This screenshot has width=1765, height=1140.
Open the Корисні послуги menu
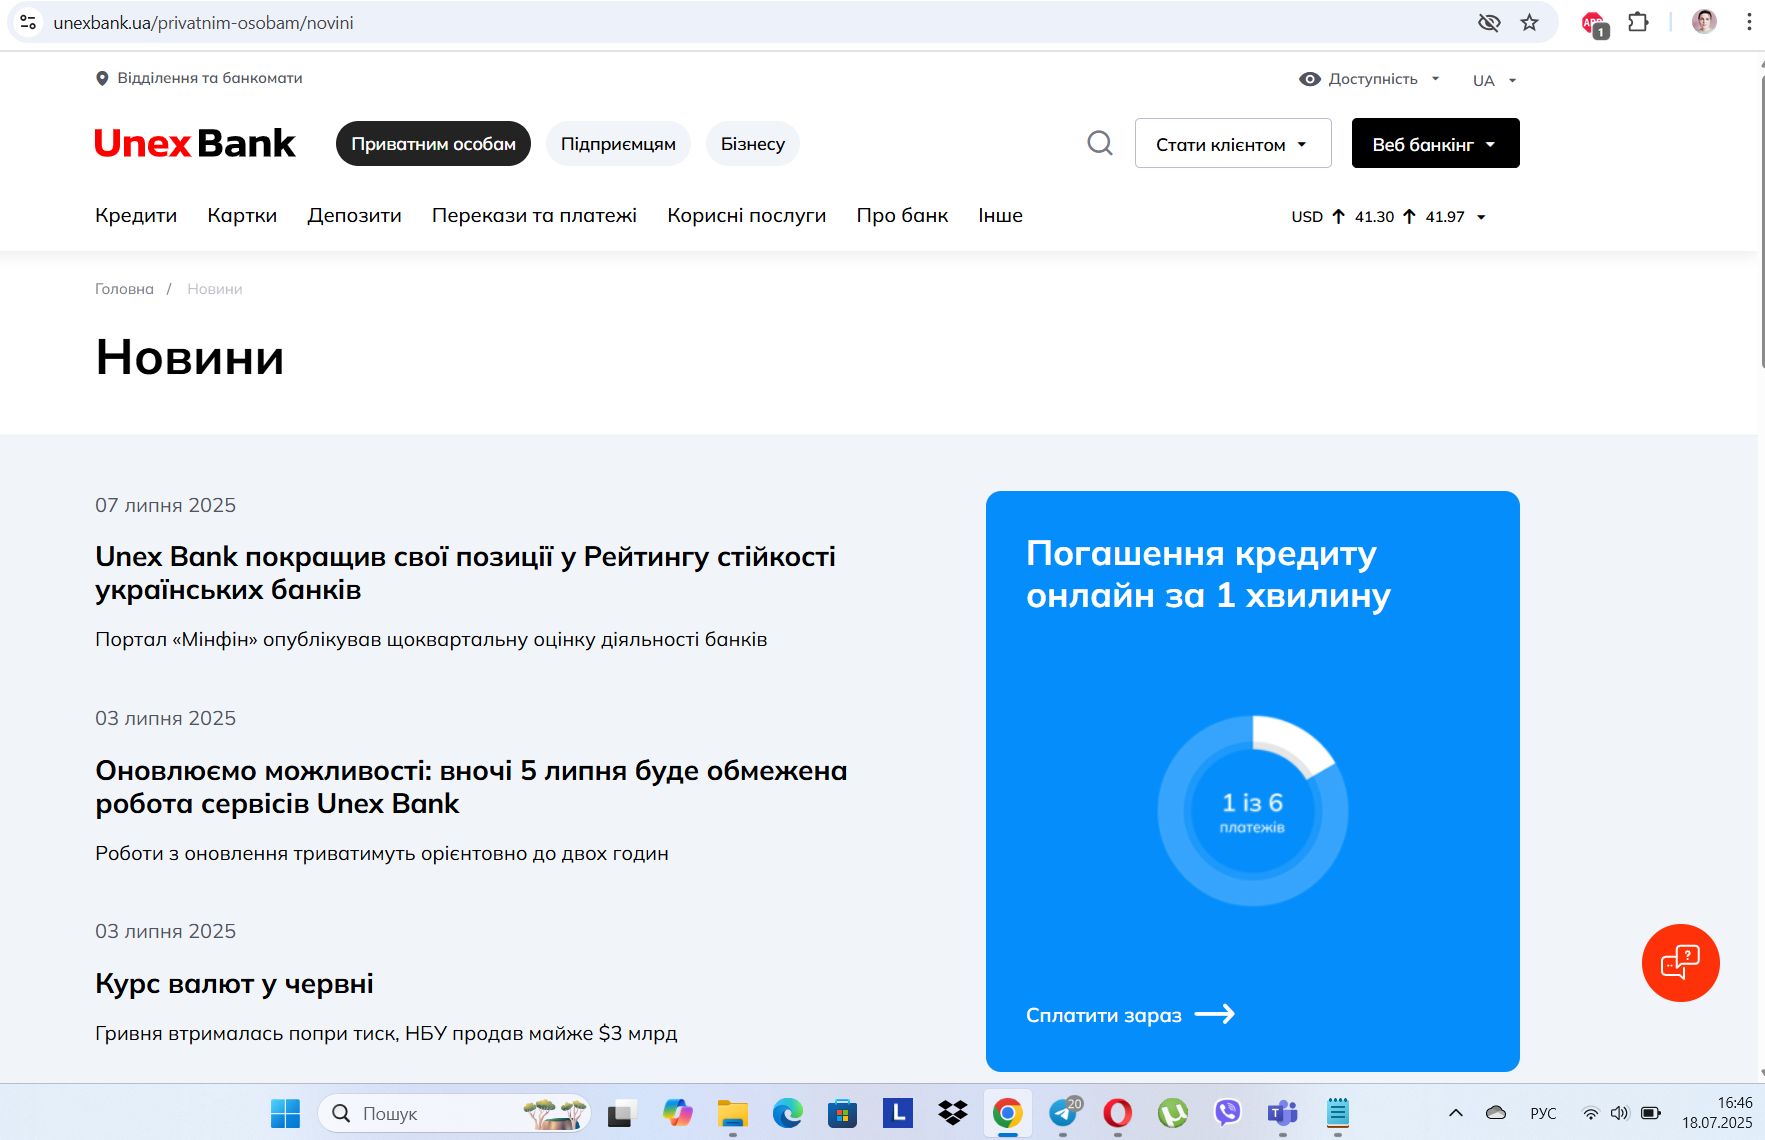(x=746, y=215)
